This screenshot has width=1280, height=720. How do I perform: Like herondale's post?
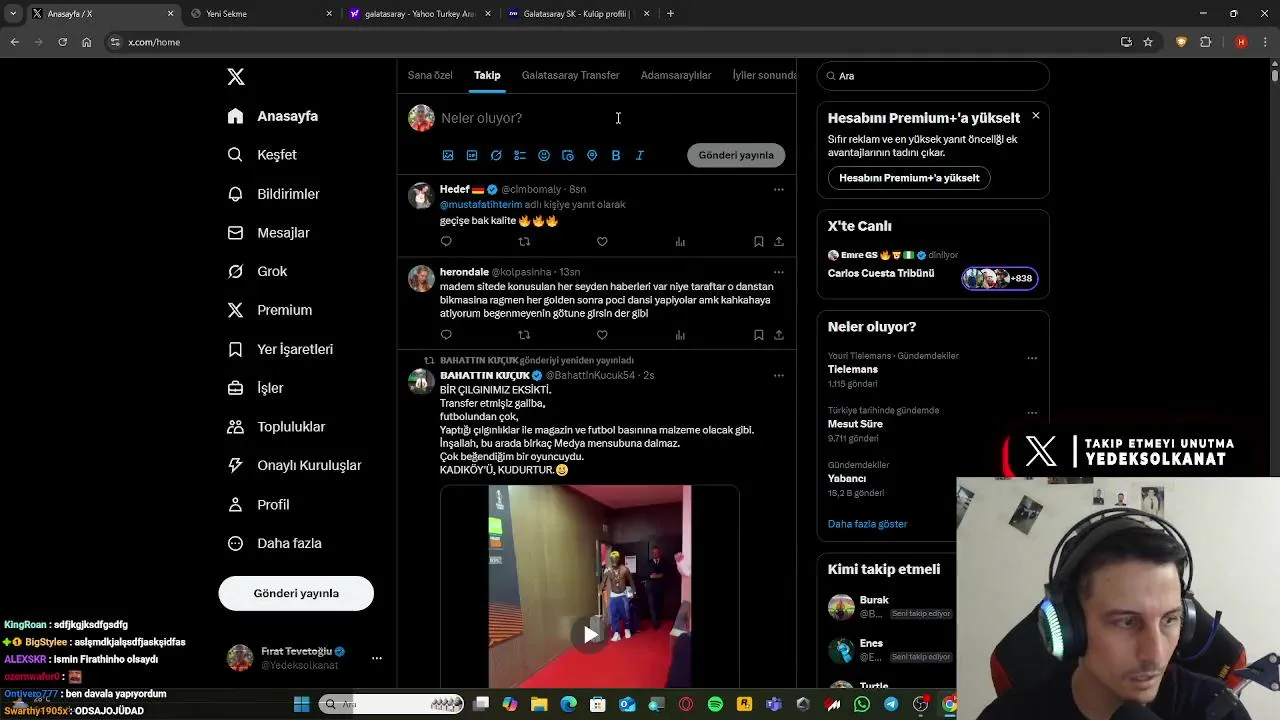[602, 335]
